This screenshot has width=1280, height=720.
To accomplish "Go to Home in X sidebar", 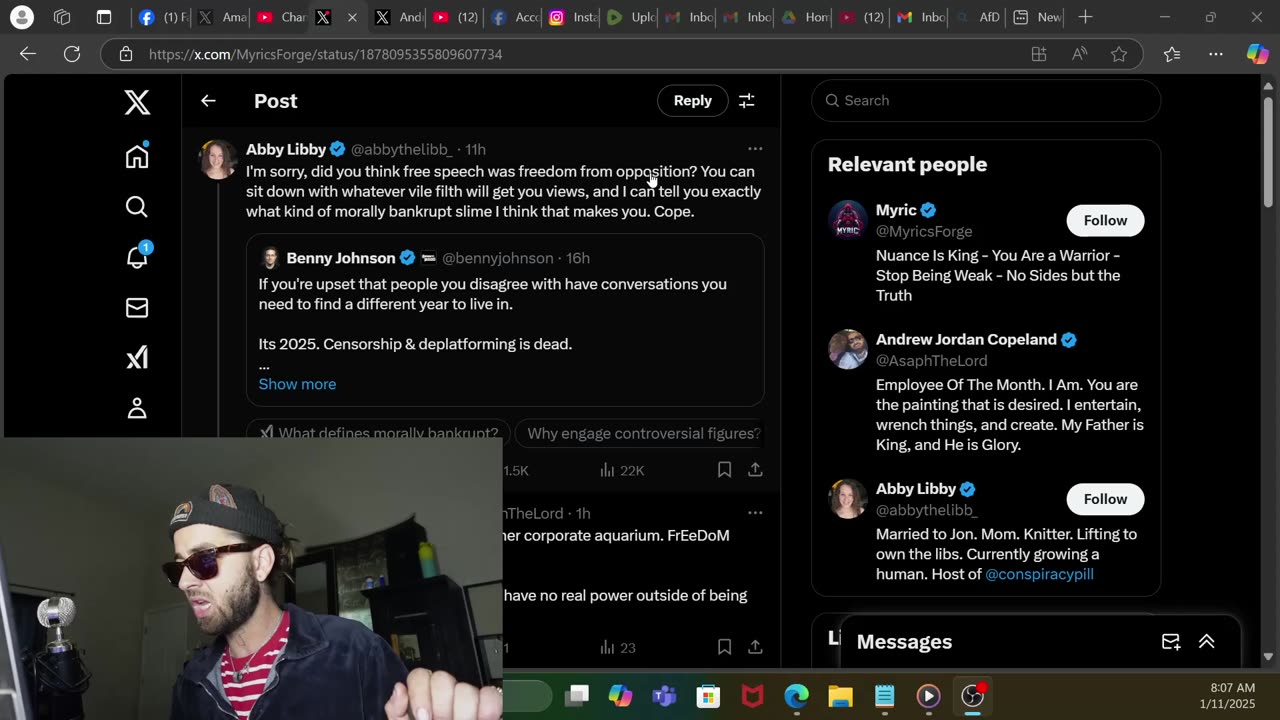I will (137, 155).
